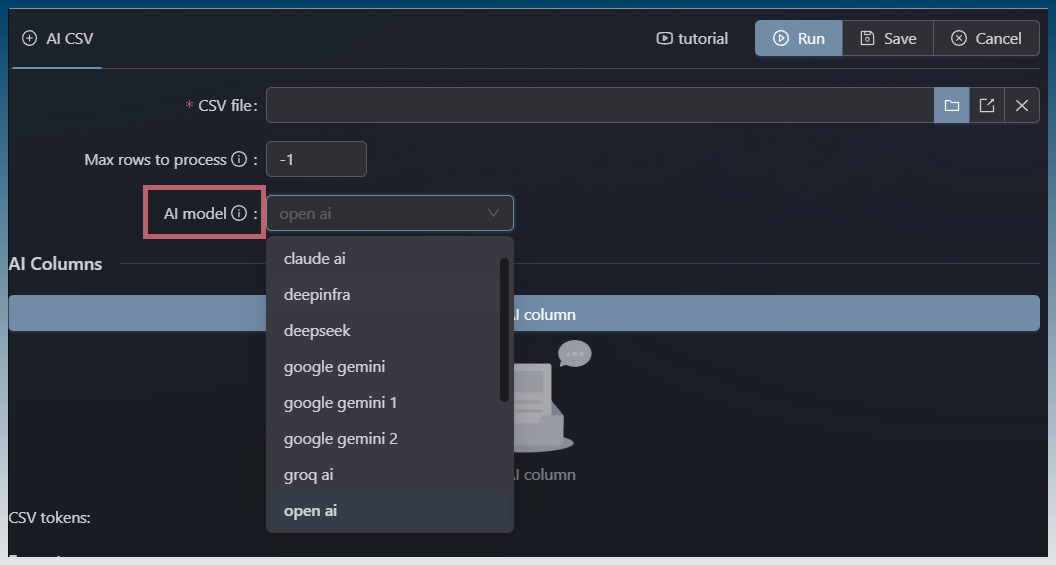Click the dropdown list scrollbar

point(504,330)
